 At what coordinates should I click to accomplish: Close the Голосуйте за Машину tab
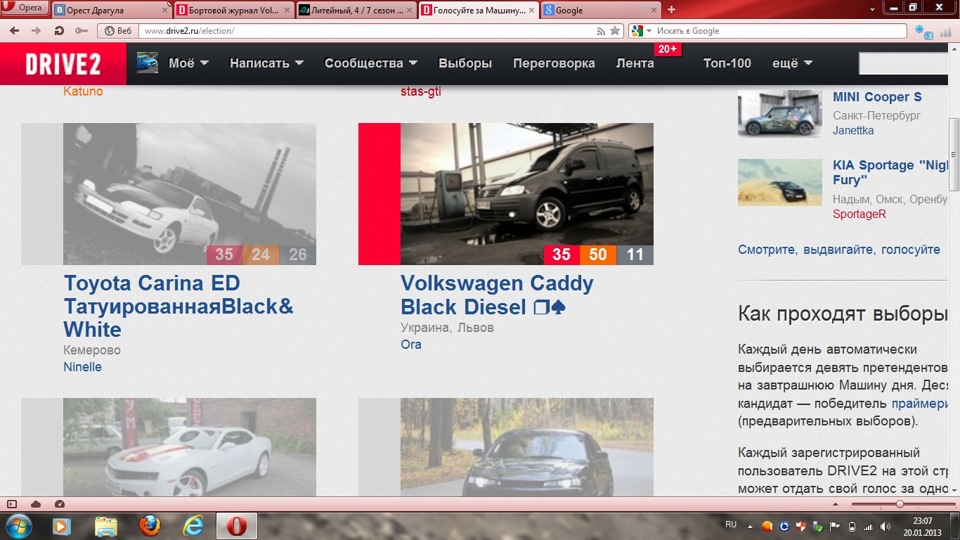(531, 10)
